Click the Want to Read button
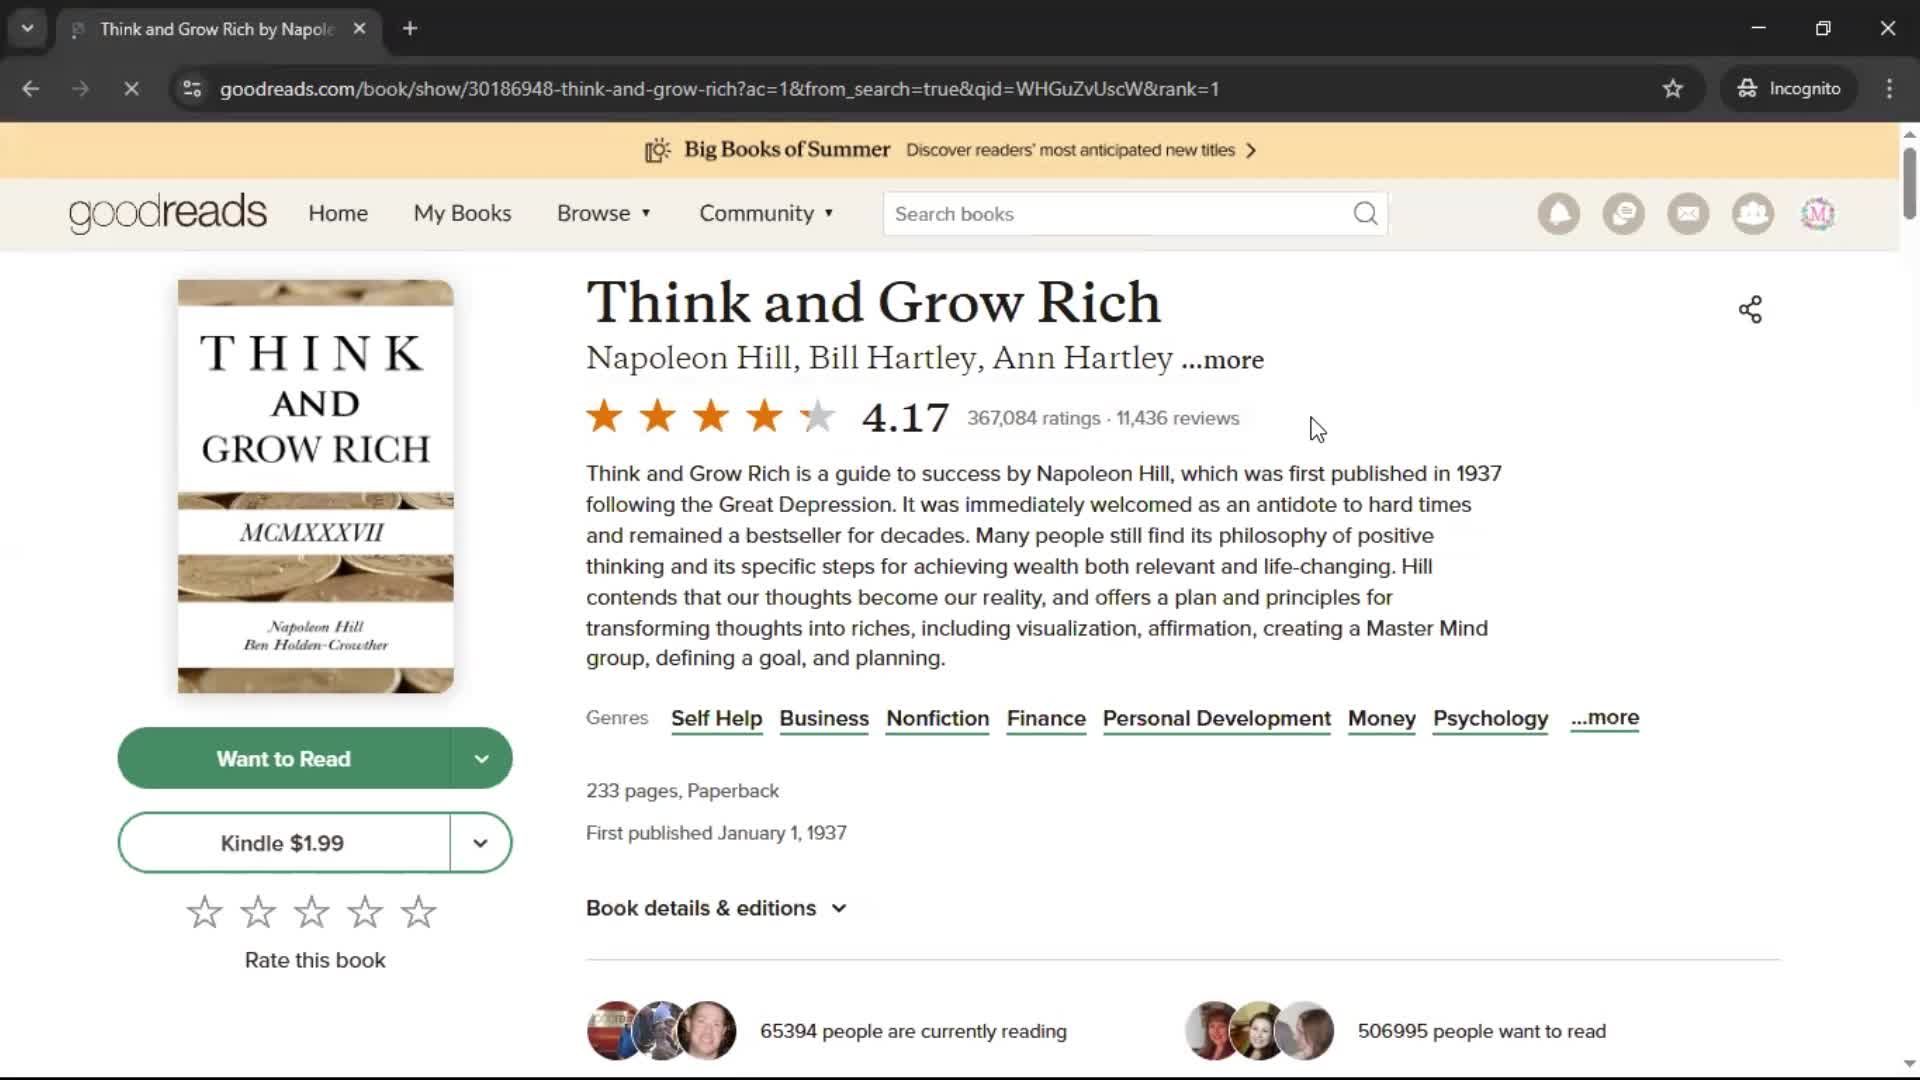The height and width of the screenshot is (1080, 1920). pos(284,759)
